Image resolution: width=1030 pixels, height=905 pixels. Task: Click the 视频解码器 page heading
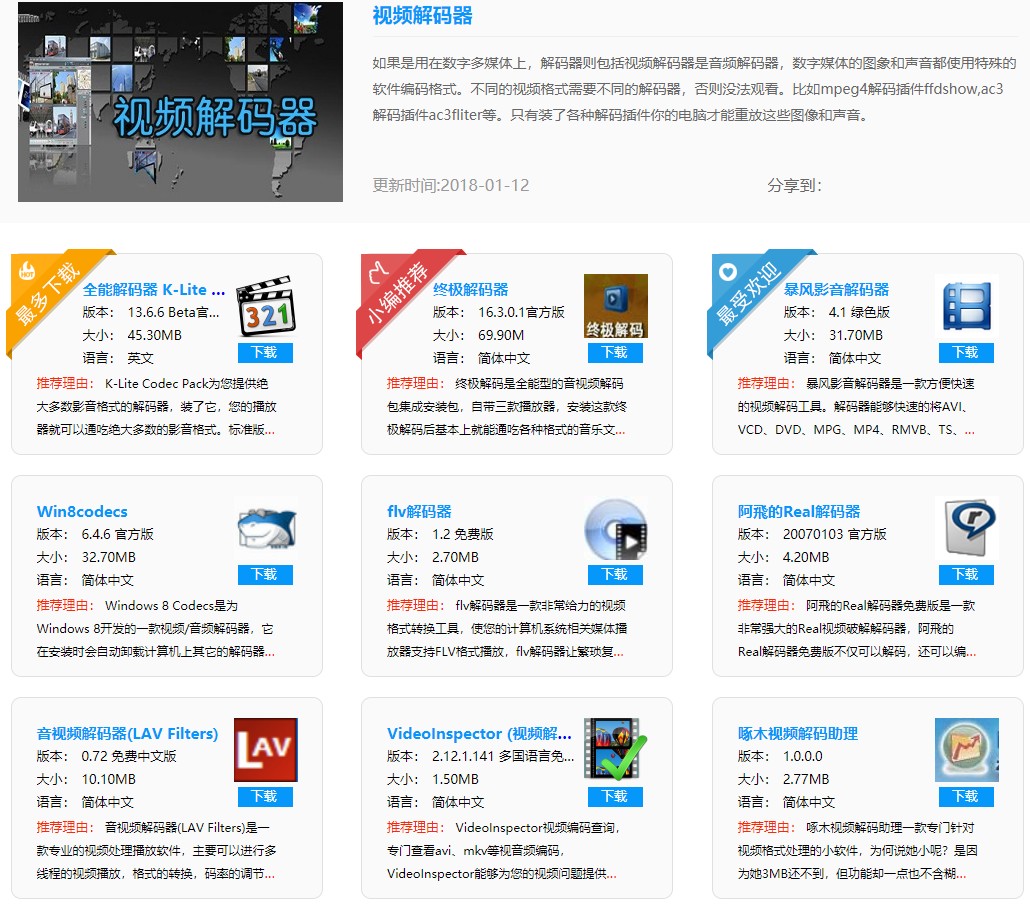(x=422, y=16)
